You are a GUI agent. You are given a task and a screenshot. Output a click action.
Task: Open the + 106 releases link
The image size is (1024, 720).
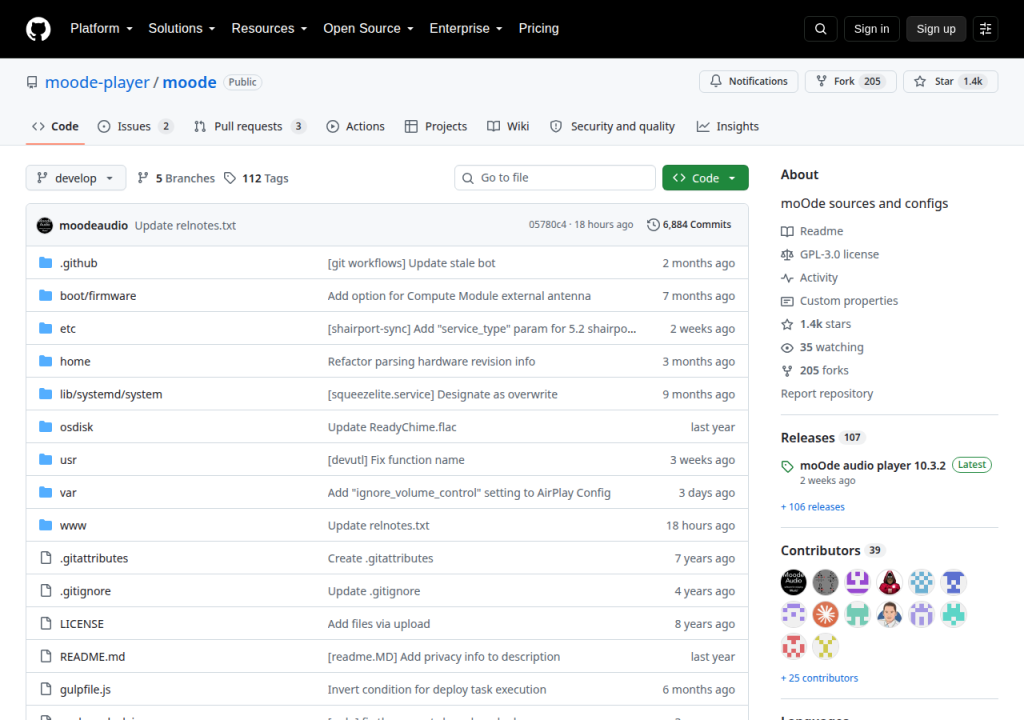[x=812, y=507]
